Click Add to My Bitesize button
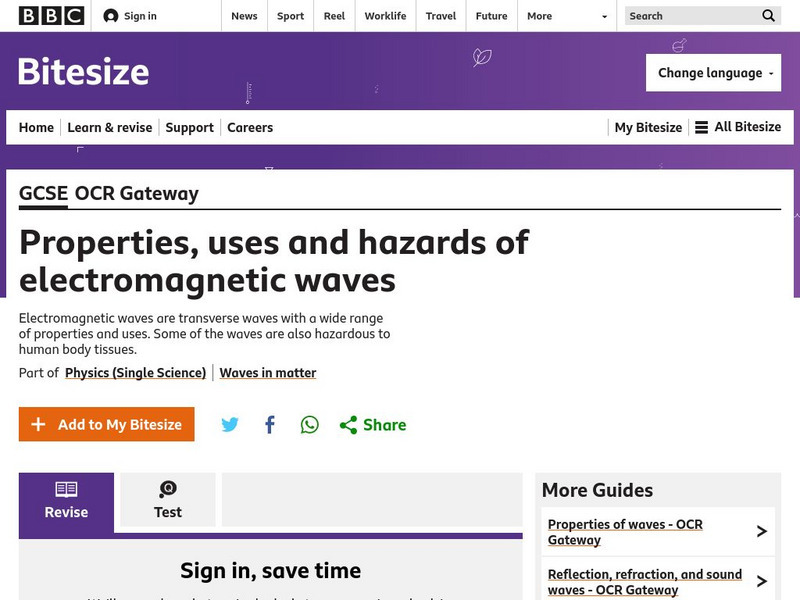800x600 pixels. pyautogui.click(x=107, y=425)
